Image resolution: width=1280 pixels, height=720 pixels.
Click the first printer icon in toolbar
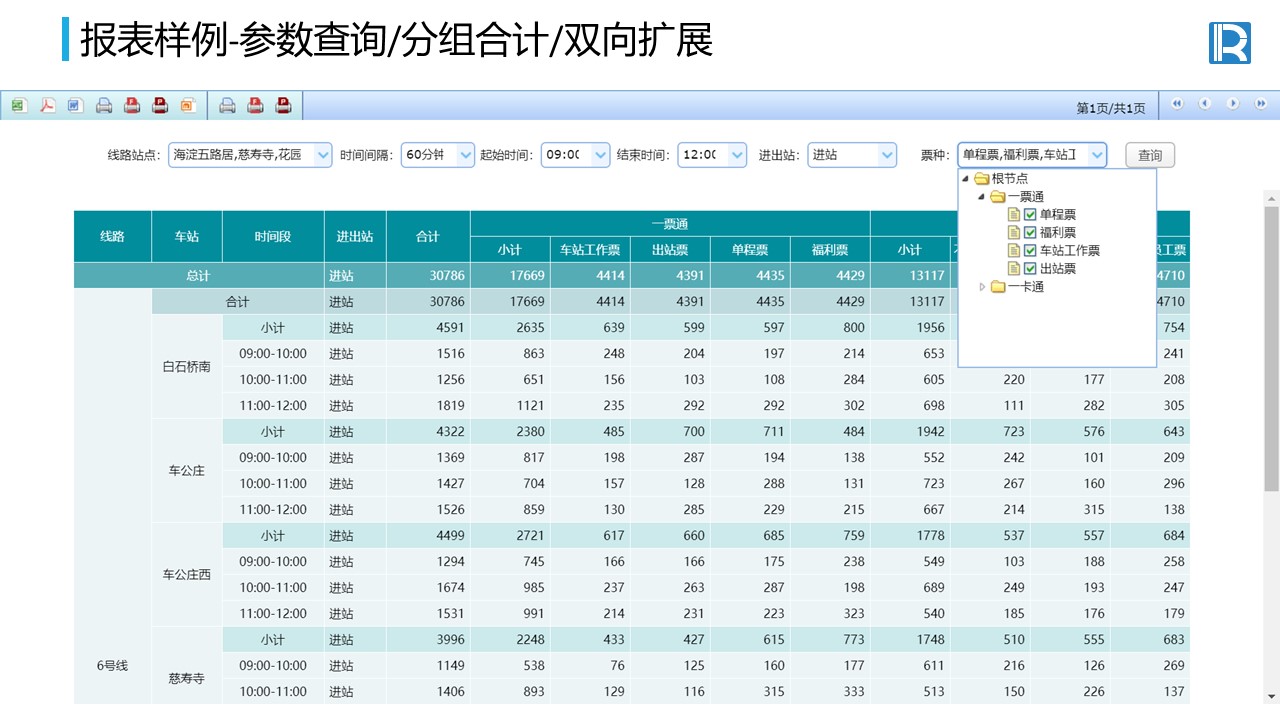pyautogui.click(x=103, y=105)
